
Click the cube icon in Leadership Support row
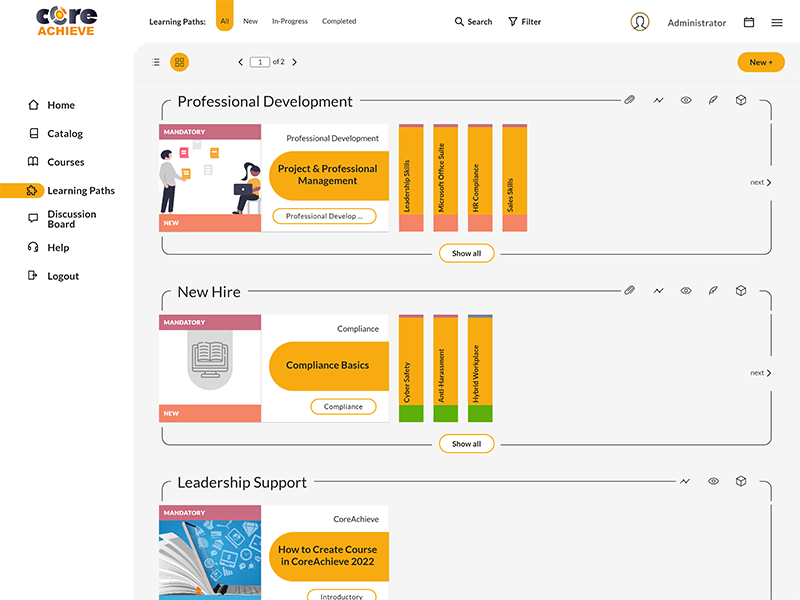[x=741, y=481]
